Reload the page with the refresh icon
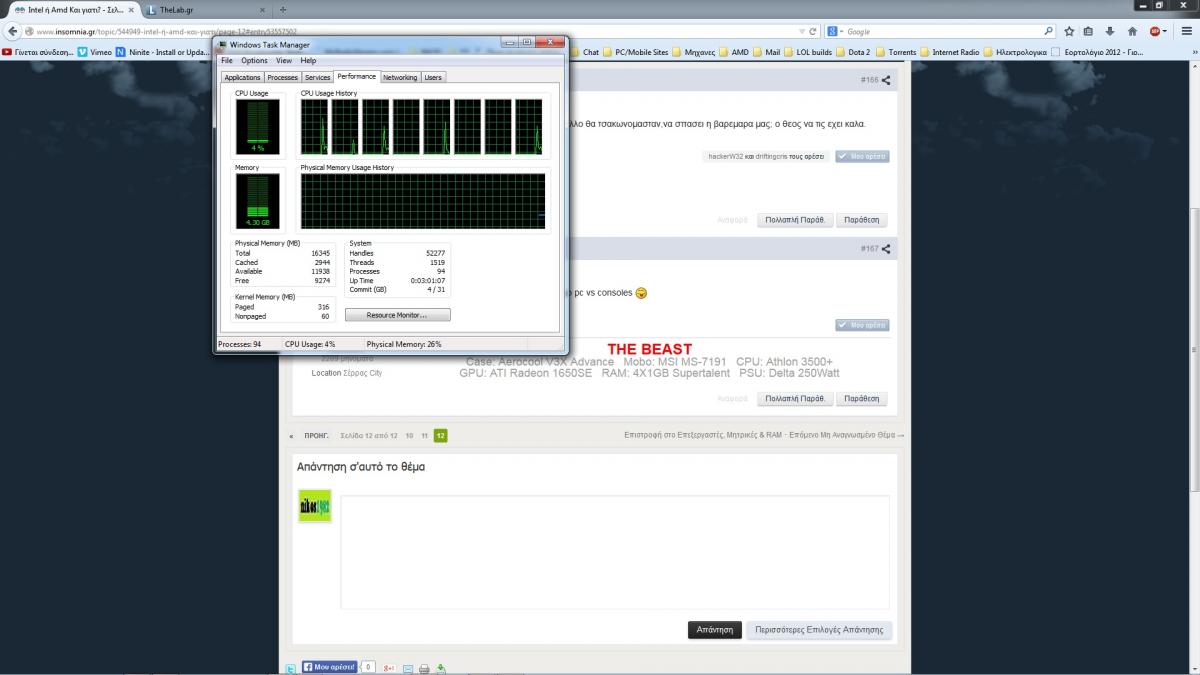Viewport: 1200px width, 675px height. click(x=814, y=31)
